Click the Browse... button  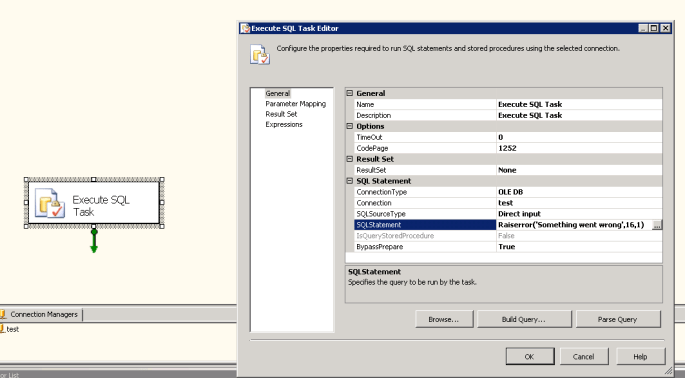(x=444, y=319)
